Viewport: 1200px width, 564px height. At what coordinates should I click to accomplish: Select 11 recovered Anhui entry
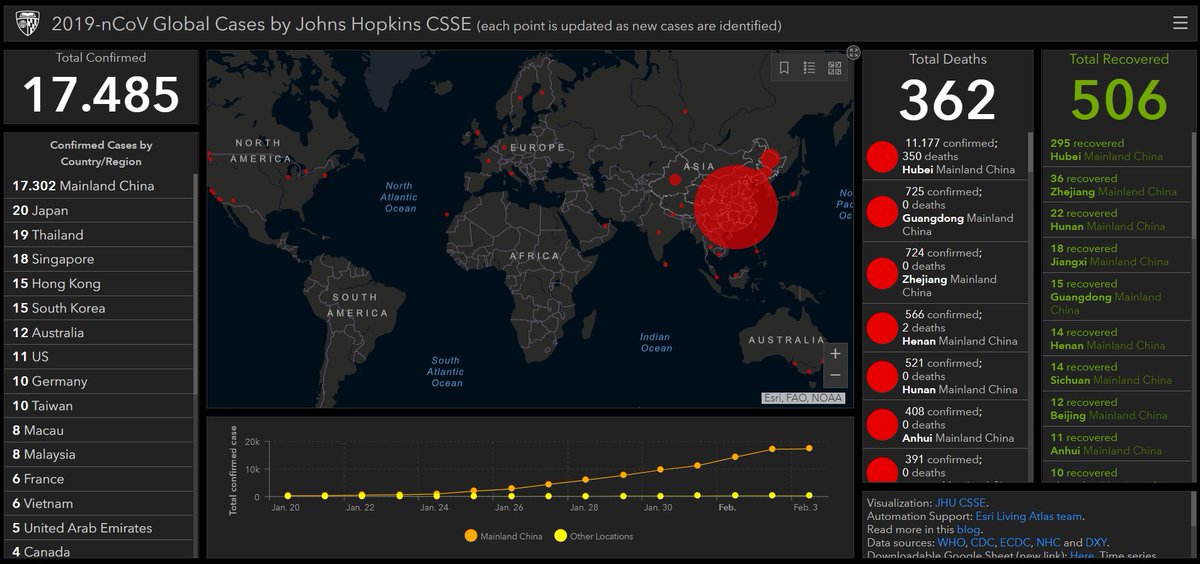(x=1116, y=444)
